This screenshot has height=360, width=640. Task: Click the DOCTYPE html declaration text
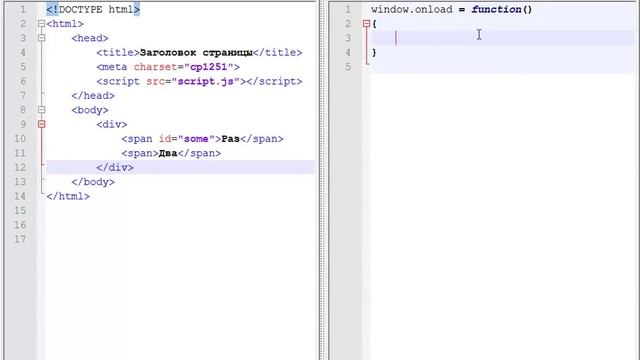(93, 9)
